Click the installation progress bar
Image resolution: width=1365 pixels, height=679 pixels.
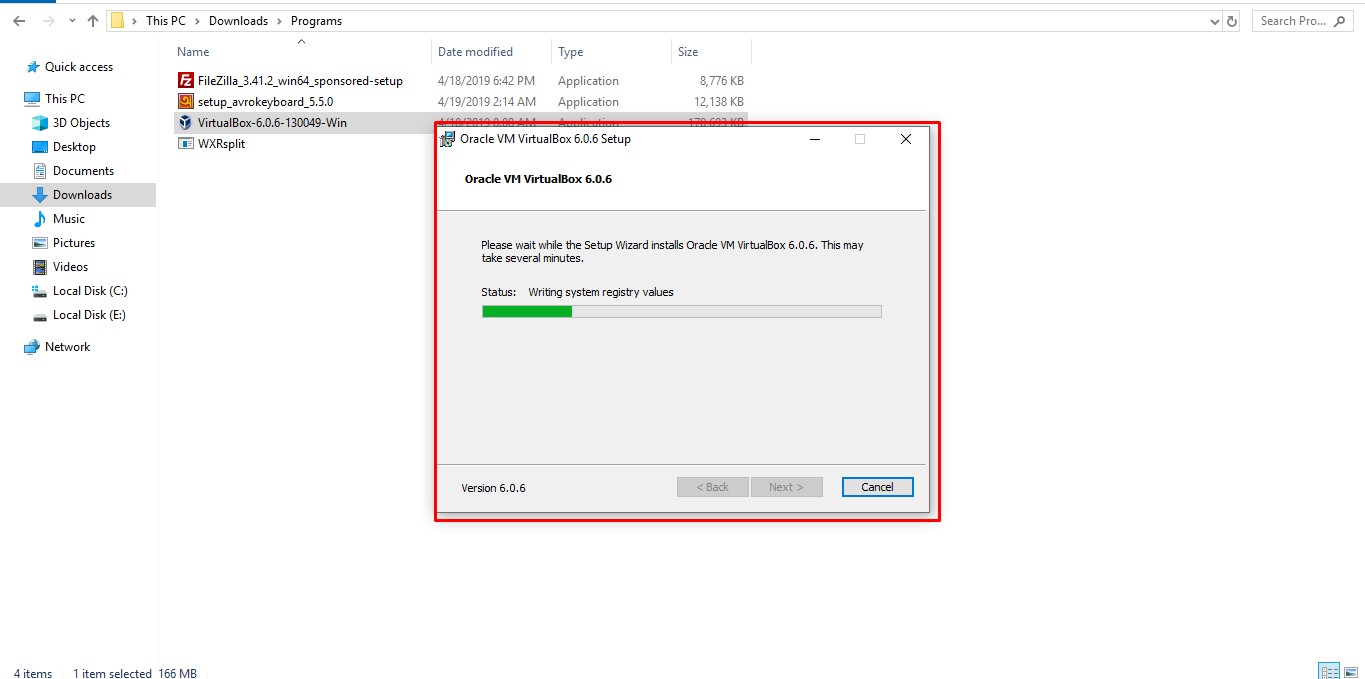(x=681, y=312)
